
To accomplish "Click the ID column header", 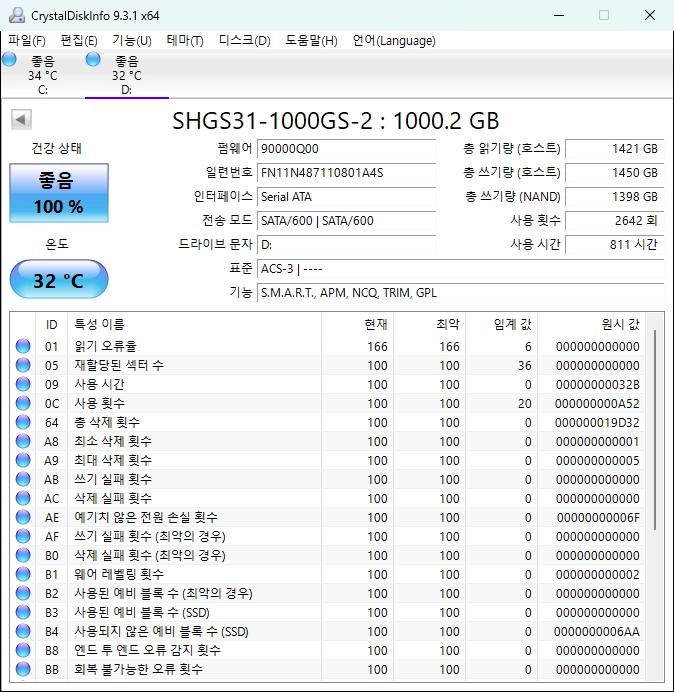I will click(51, 324).
